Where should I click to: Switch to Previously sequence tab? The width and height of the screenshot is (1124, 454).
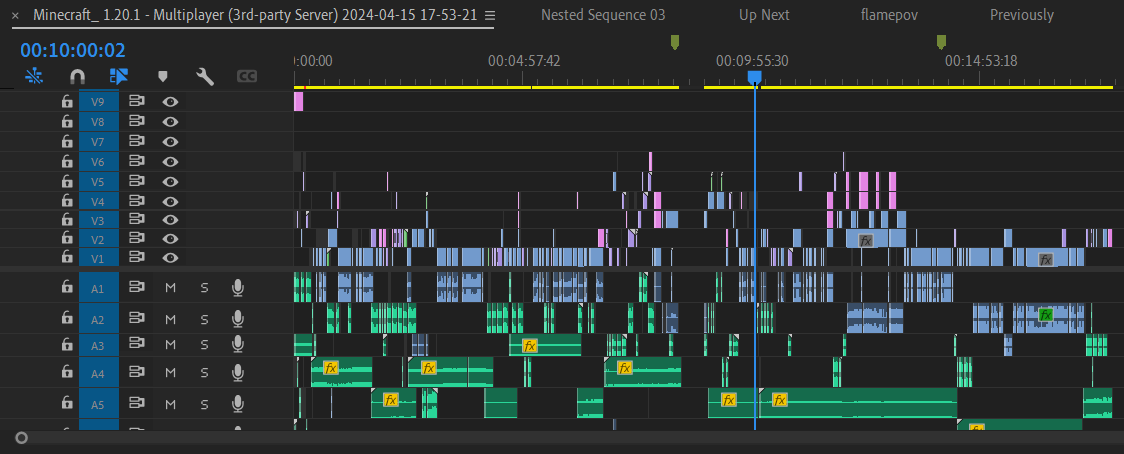tap(1021, 15)
